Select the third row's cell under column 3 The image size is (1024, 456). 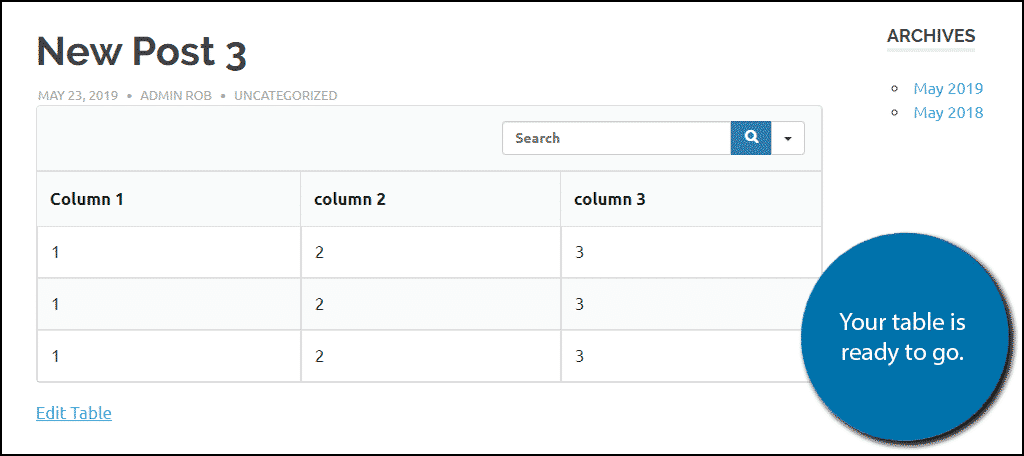[x=691, y=356]
